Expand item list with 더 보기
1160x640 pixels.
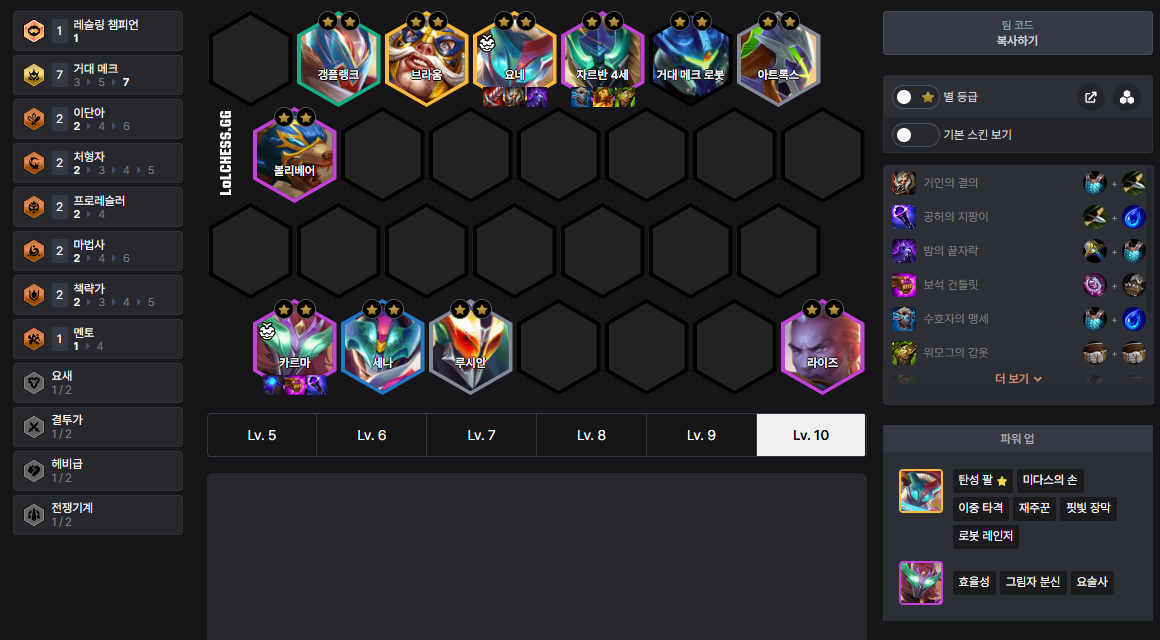click(1018, 378)
